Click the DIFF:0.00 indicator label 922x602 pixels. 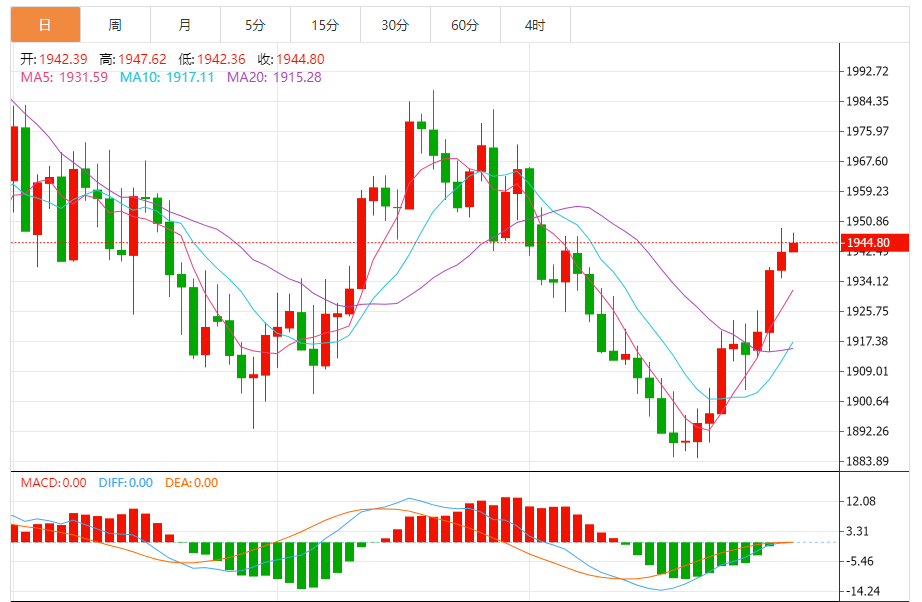click(x=126, y=483)
